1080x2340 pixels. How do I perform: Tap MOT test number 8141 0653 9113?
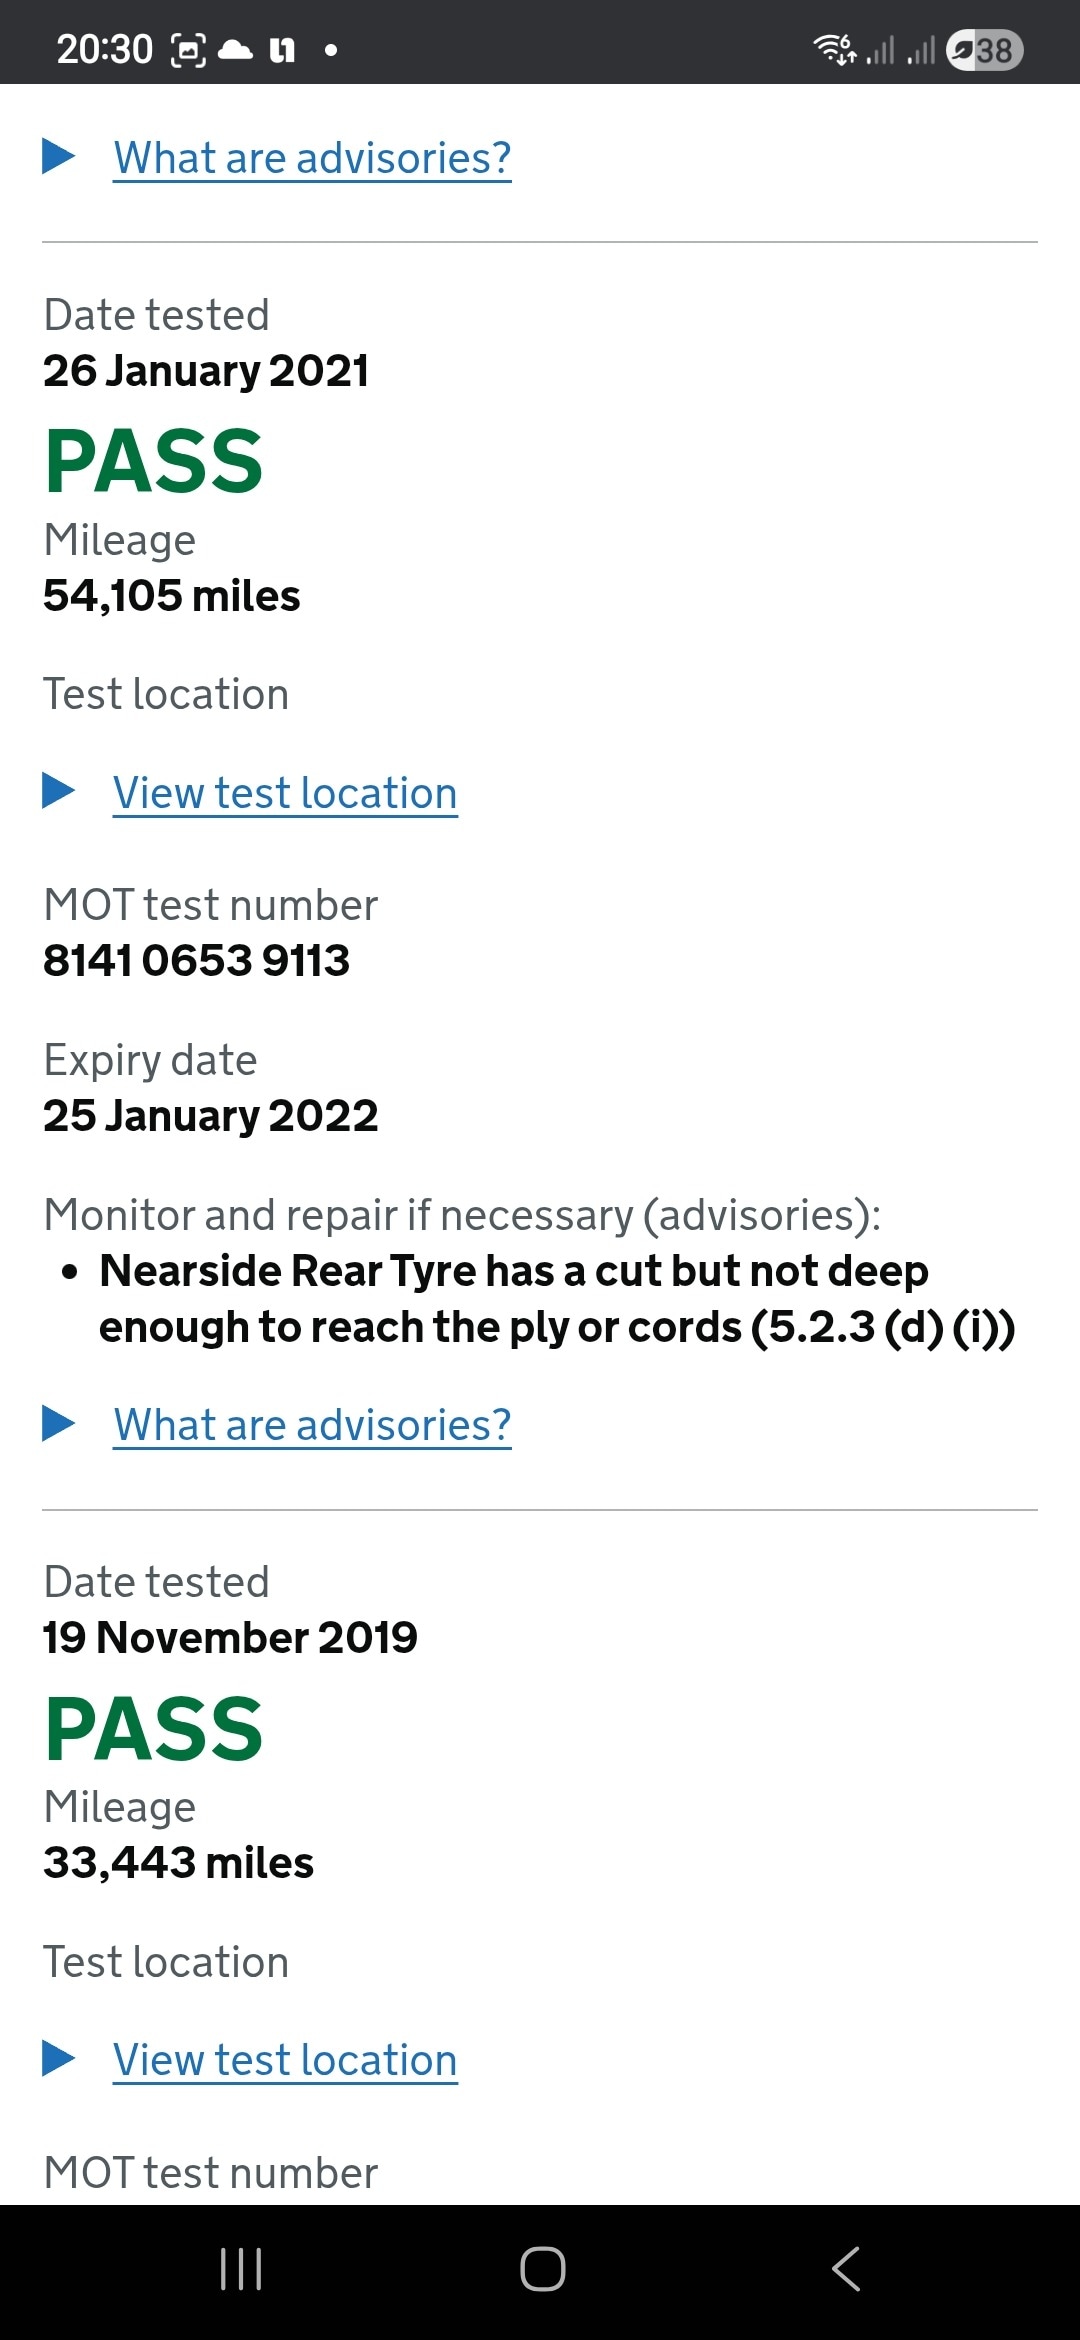(197, 960)
